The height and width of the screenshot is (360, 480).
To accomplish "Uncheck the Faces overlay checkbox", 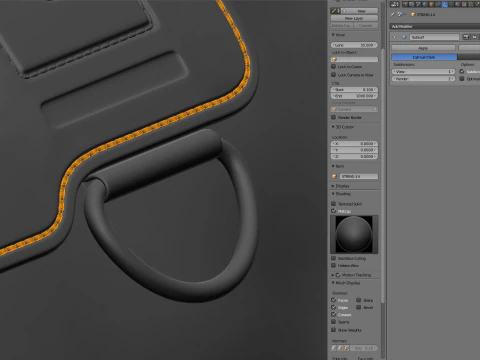I will click(x=334, y=300).
